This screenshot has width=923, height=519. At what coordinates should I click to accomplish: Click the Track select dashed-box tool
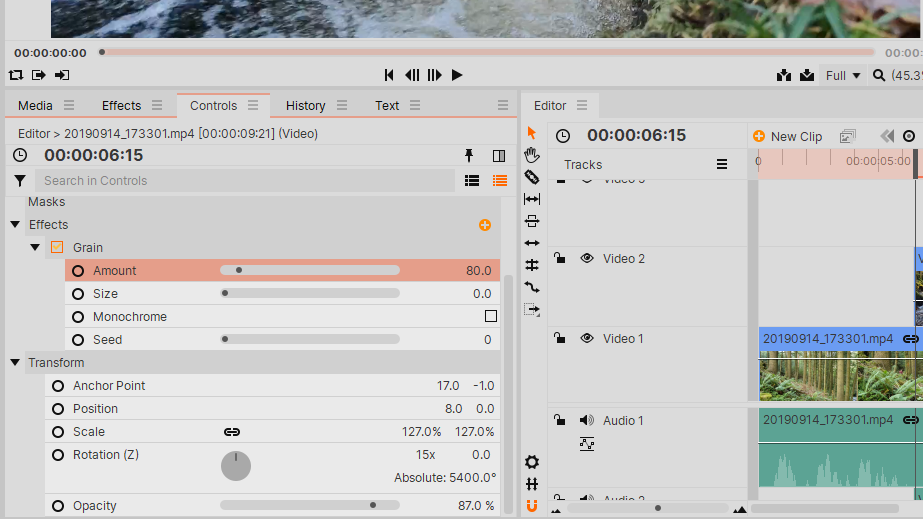[x=532, y=310]
